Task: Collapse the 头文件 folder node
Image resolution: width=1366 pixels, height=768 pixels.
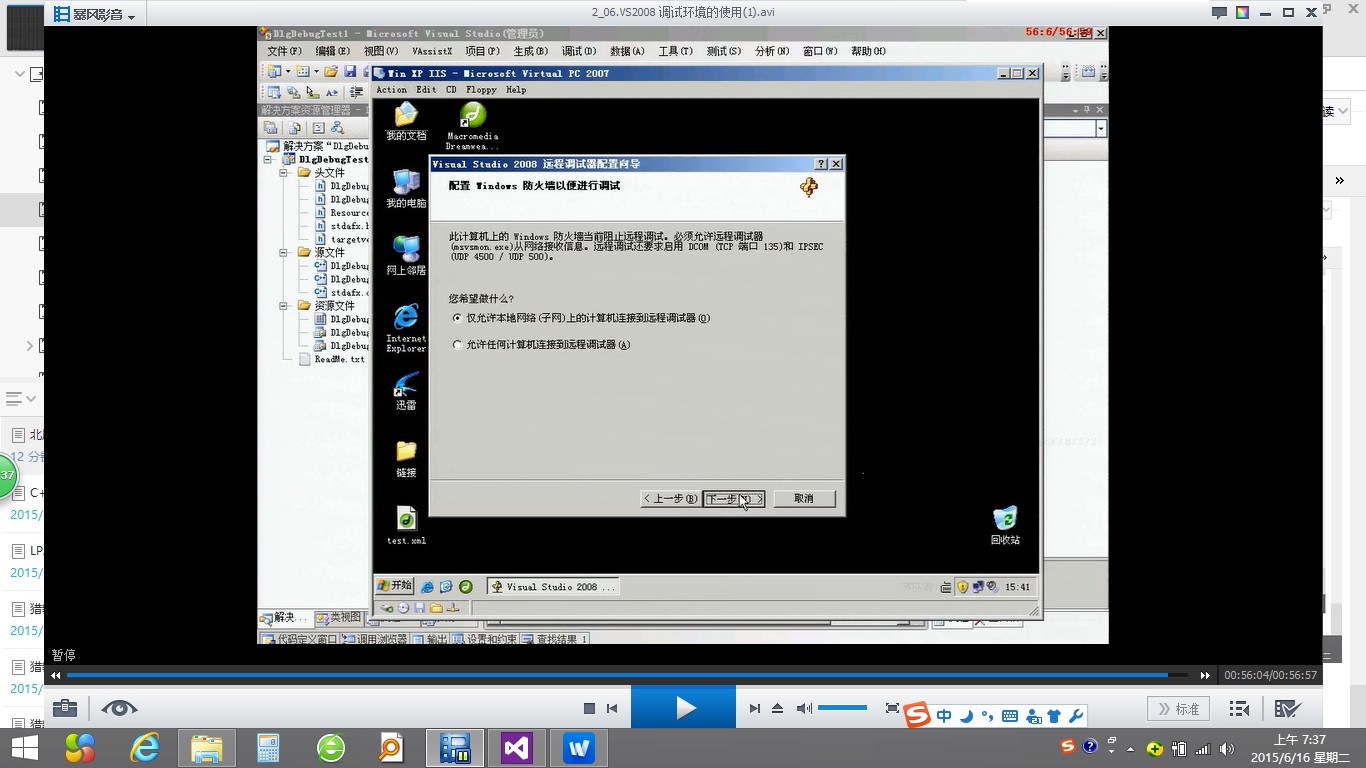Action: click(283, 172)
